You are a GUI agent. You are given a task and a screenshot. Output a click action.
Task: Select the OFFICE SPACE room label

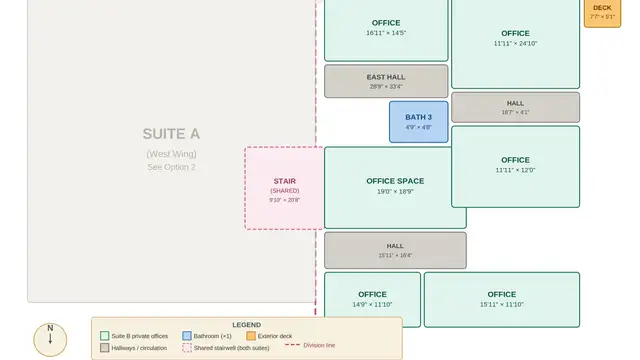coord(395,181)
